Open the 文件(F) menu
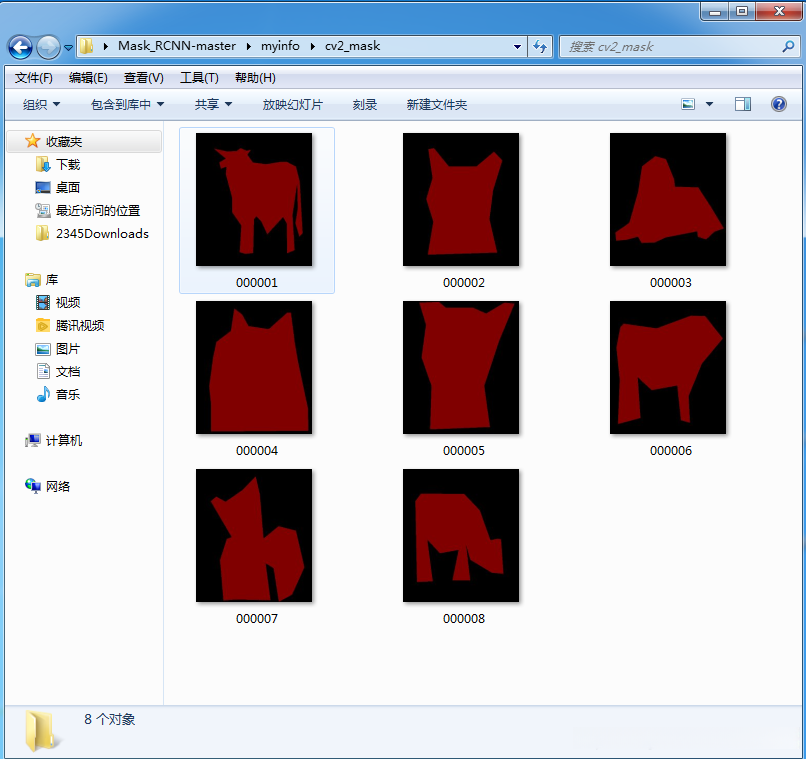Viewport: 806px width, 759px height. pos(33,78)
